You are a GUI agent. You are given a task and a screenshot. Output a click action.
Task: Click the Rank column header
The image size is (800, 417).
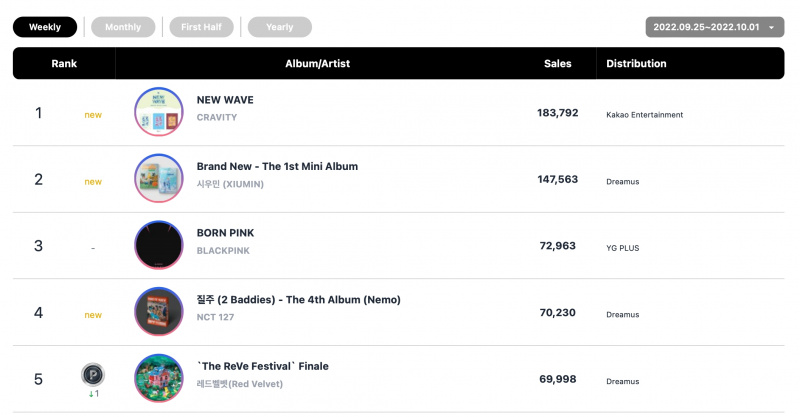pyautogui.click(x=64, y=64)
